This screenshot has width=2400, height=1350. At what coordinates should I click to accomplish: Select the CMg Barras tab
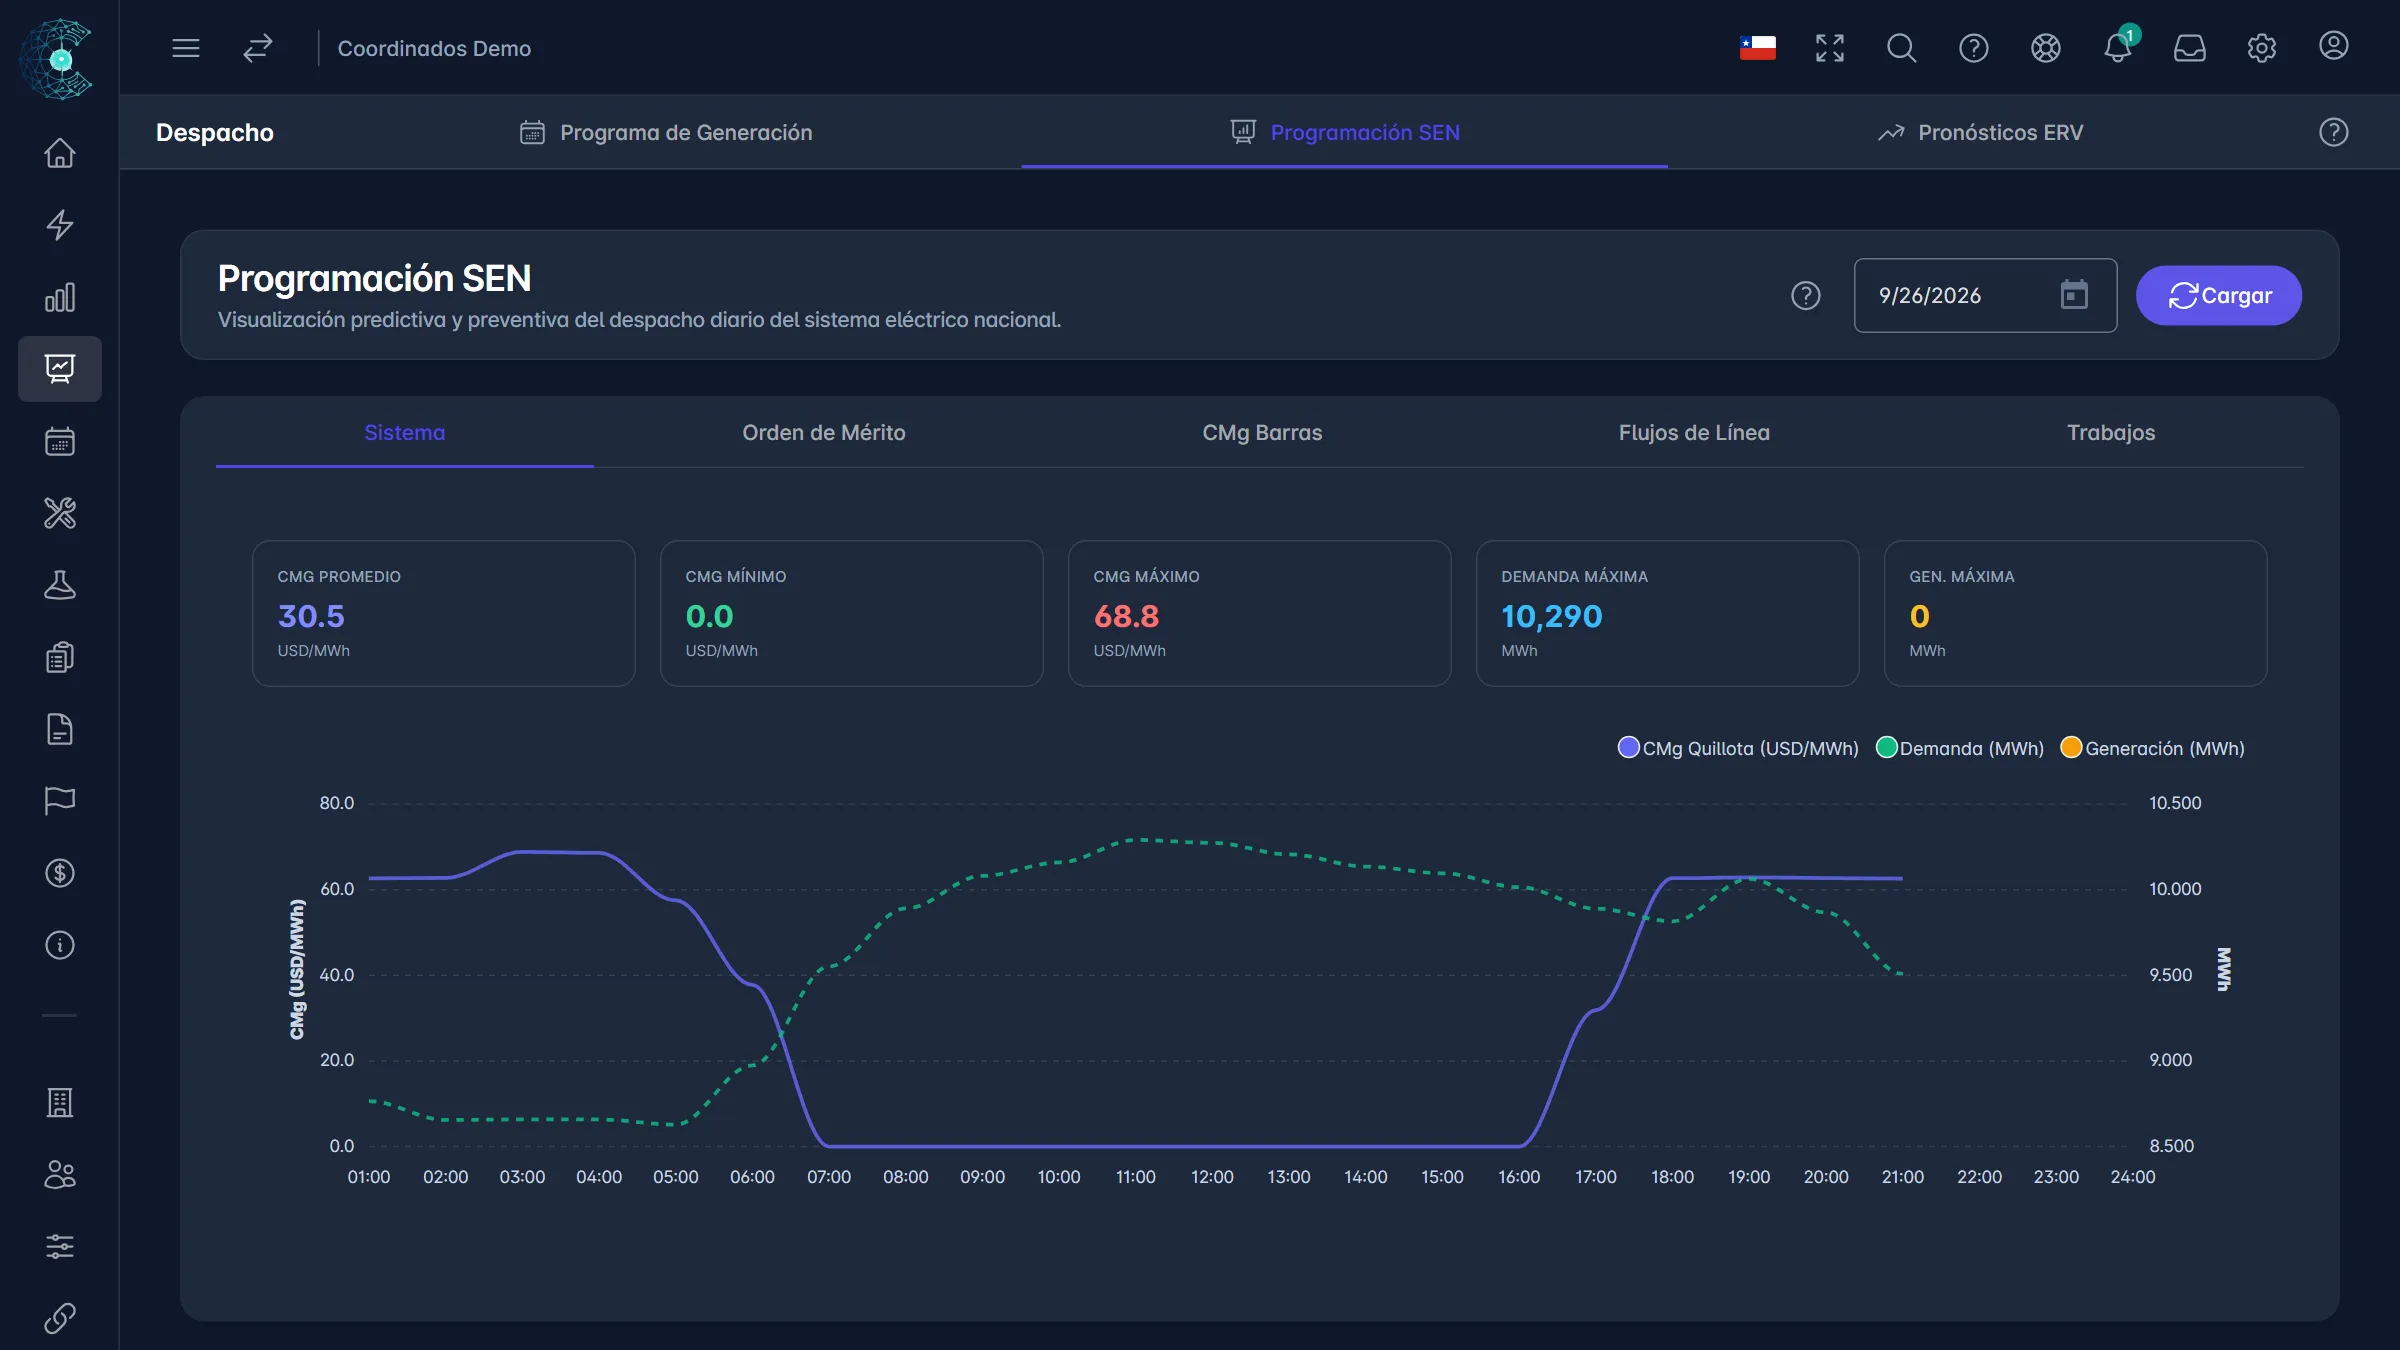tap(1262, 433)
